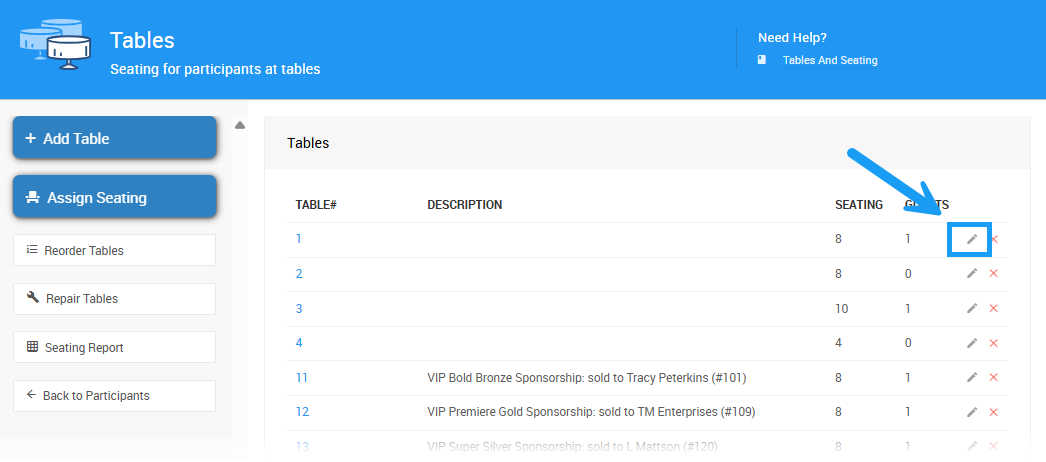The height and width of the screenshot is (462, 1046).
Task: Go Back to Participants
Action: pos(114,395)
